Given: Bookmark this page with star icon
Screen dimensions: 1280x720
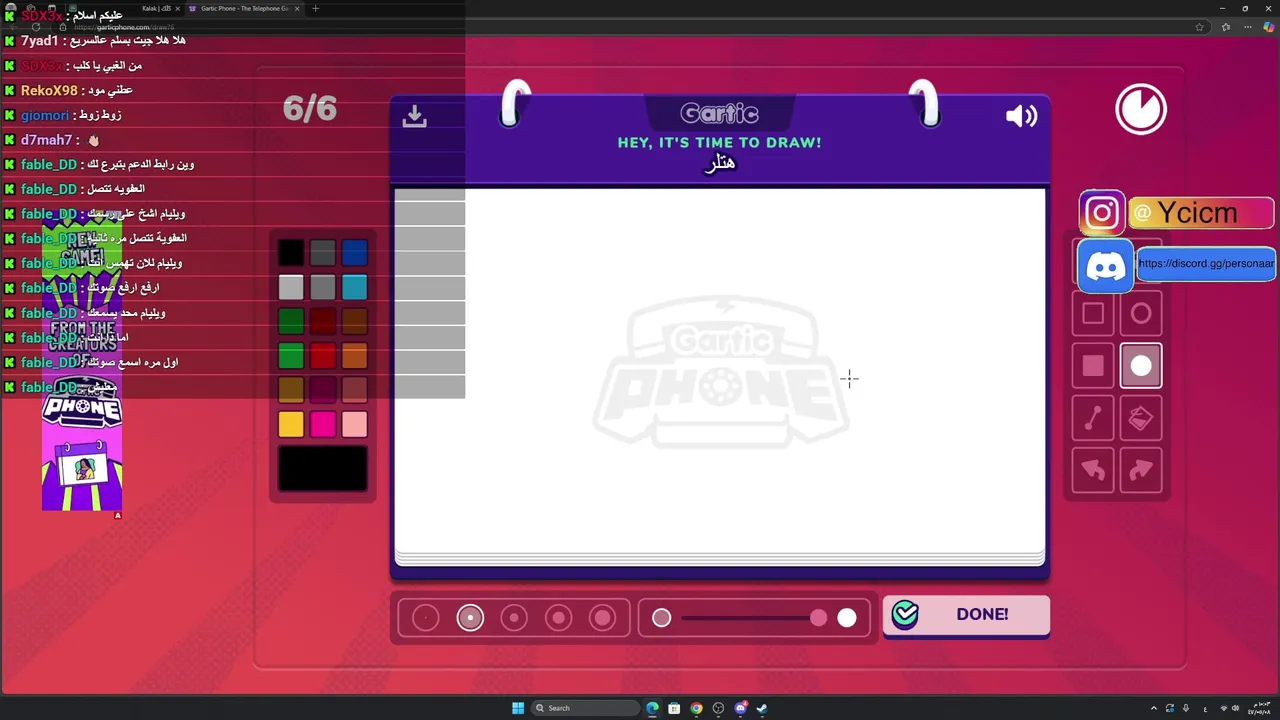Looking at the screenshot, I should pos(1199,27).
